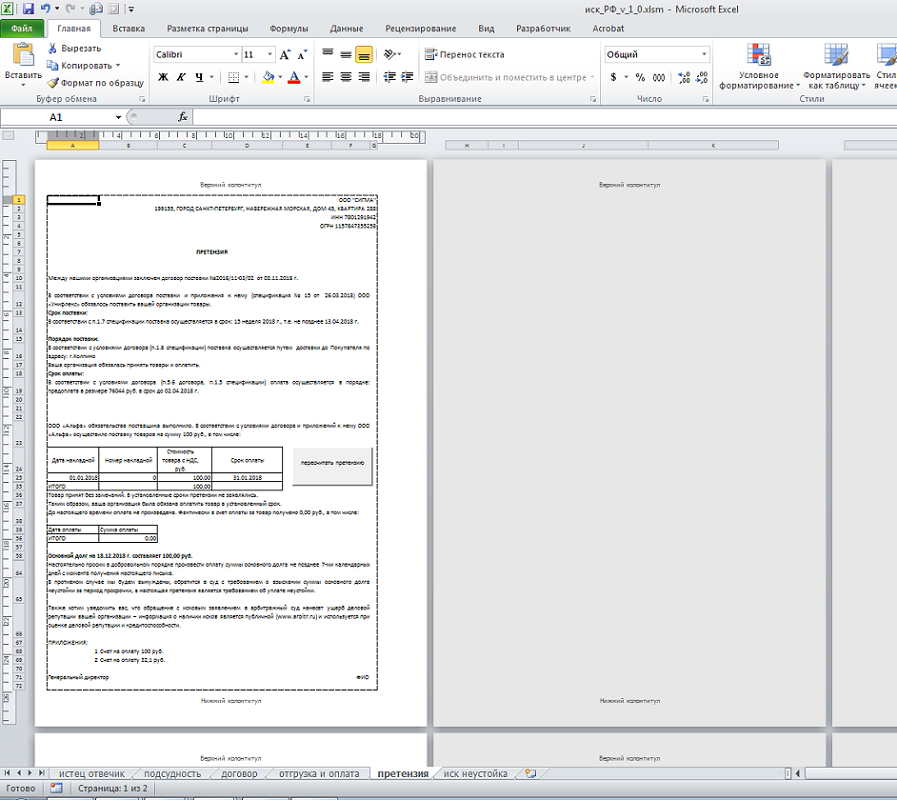Screen dimensions: 897x800
Task: Click the insert function fx icon
Action: pos(182,117)
